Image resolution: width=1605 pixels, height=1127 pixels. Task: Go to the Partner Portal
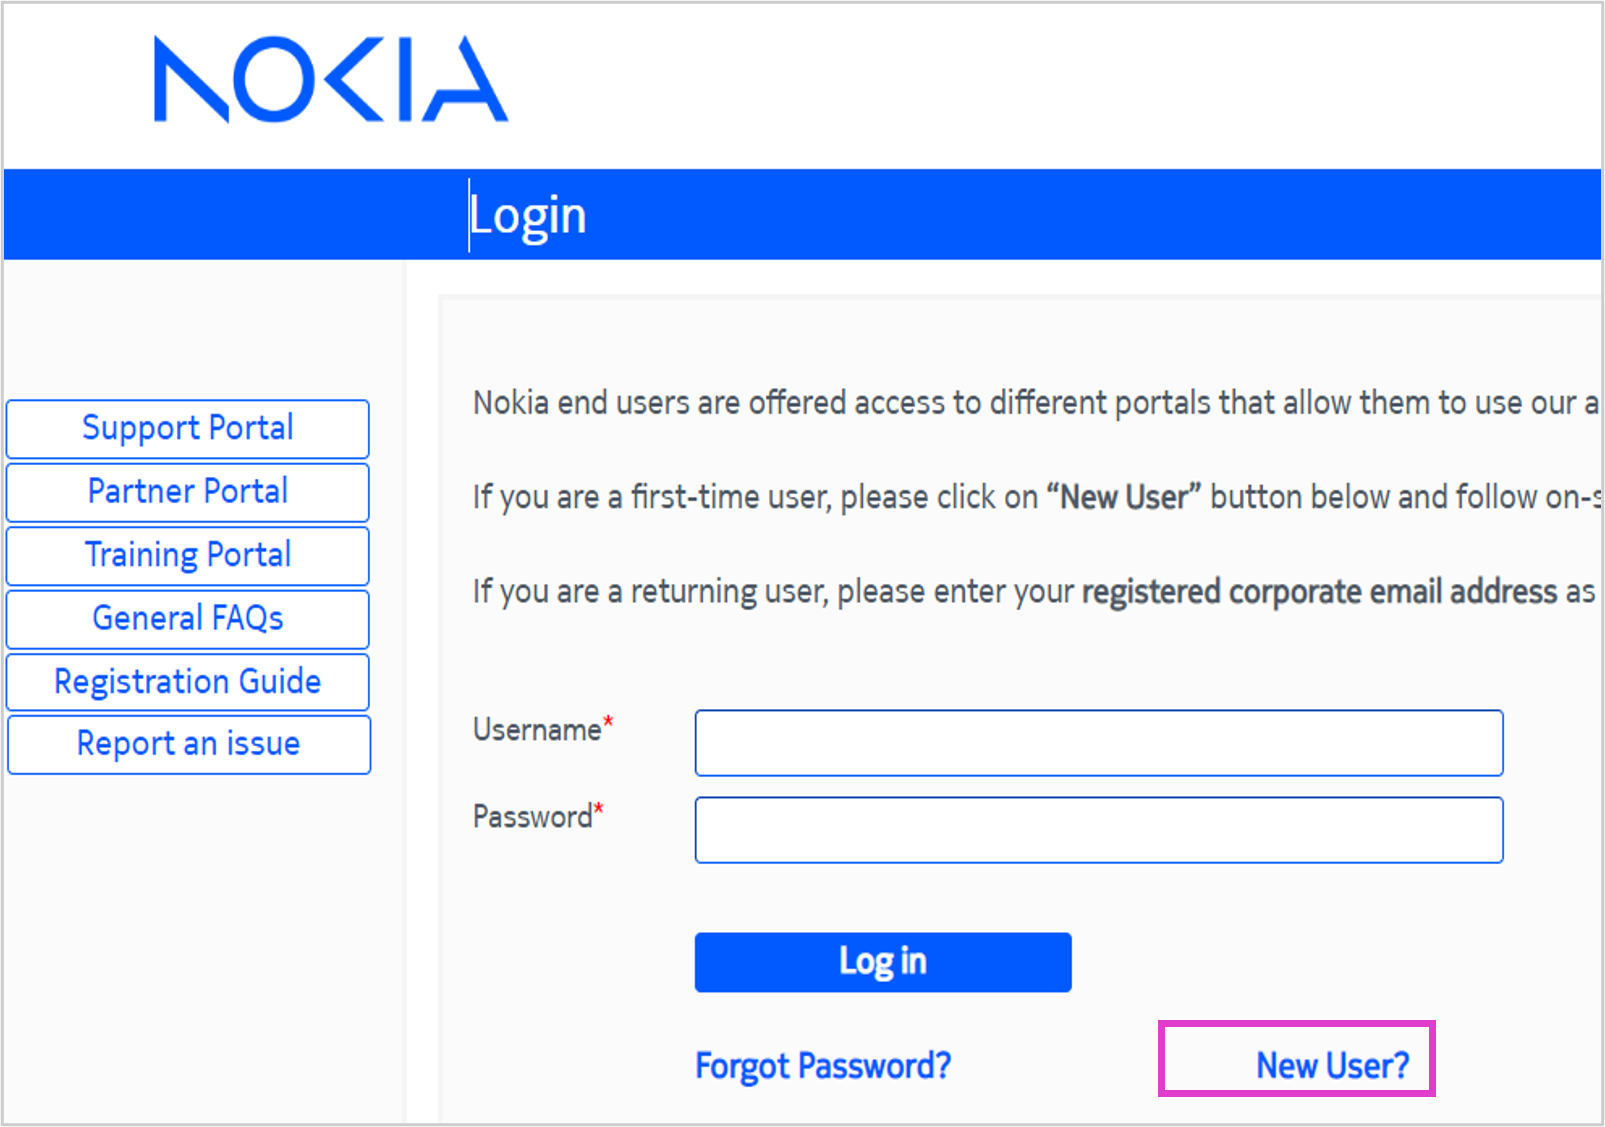pyautogui.click(x=188, y=492)
